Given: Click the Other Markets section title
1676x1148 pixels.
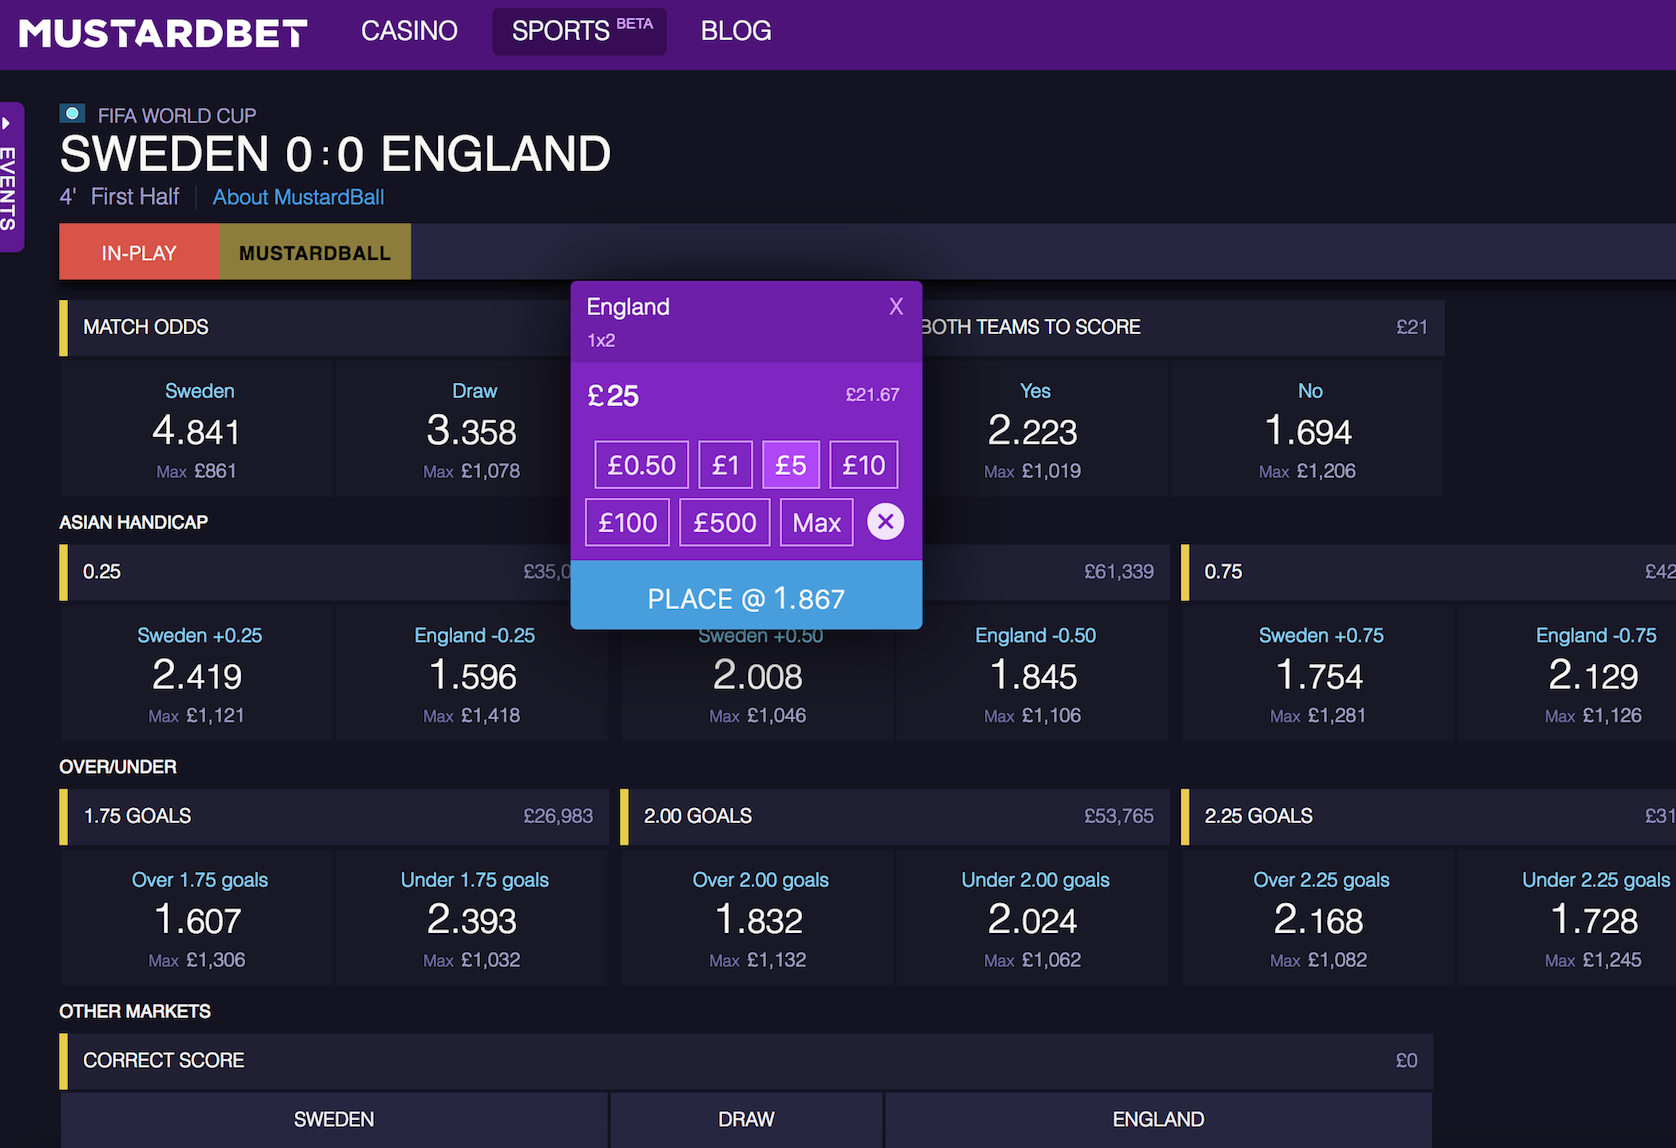Looking at the screenshot, I should coord(135,1011).
